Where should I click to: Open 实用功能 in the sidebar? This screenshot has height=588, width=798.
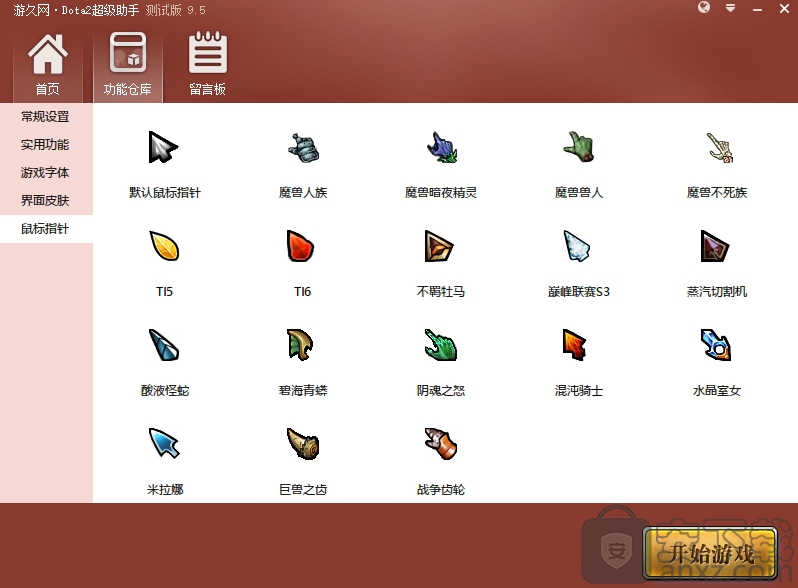click(x=46, y=145)
